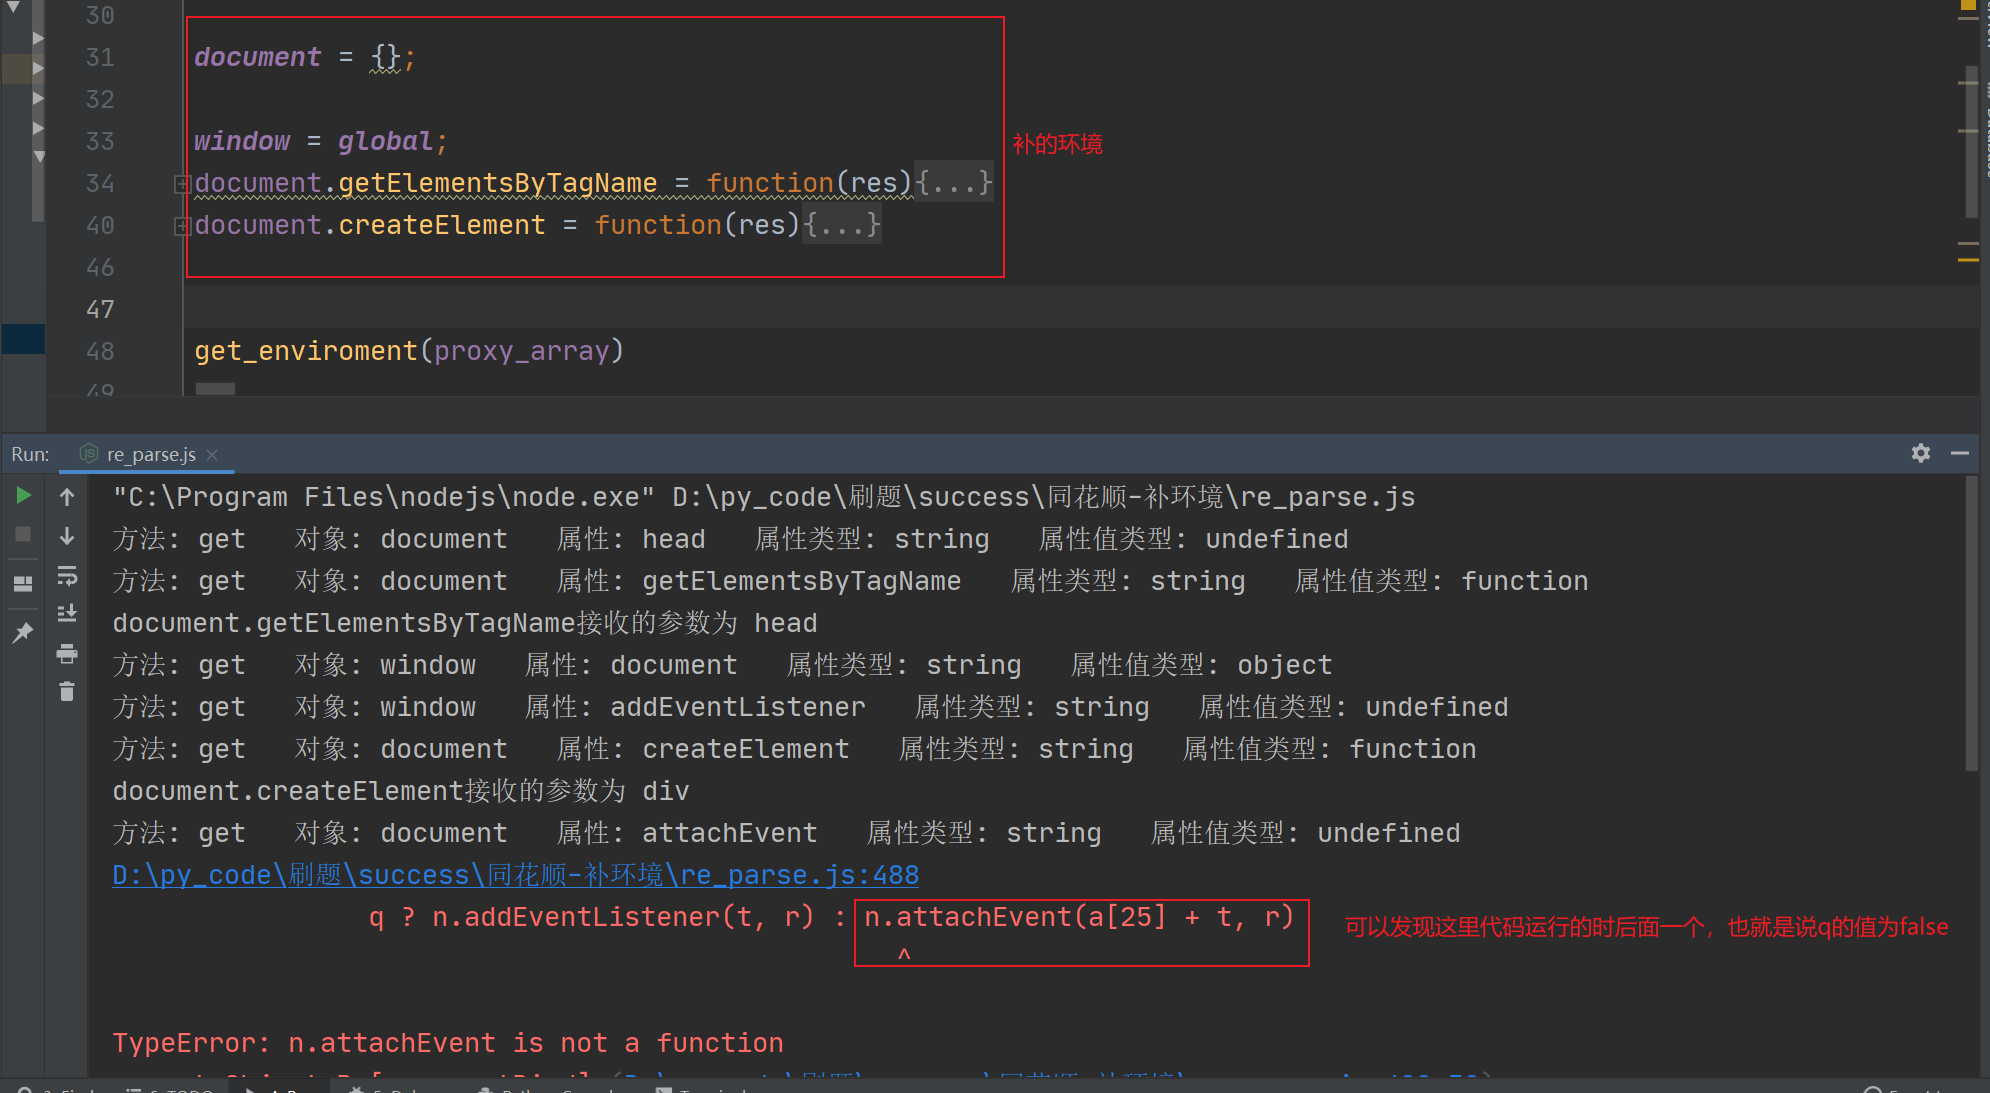Expand folded createElement function on line 40
The image size is (1990, 1093).
(182, 226)
